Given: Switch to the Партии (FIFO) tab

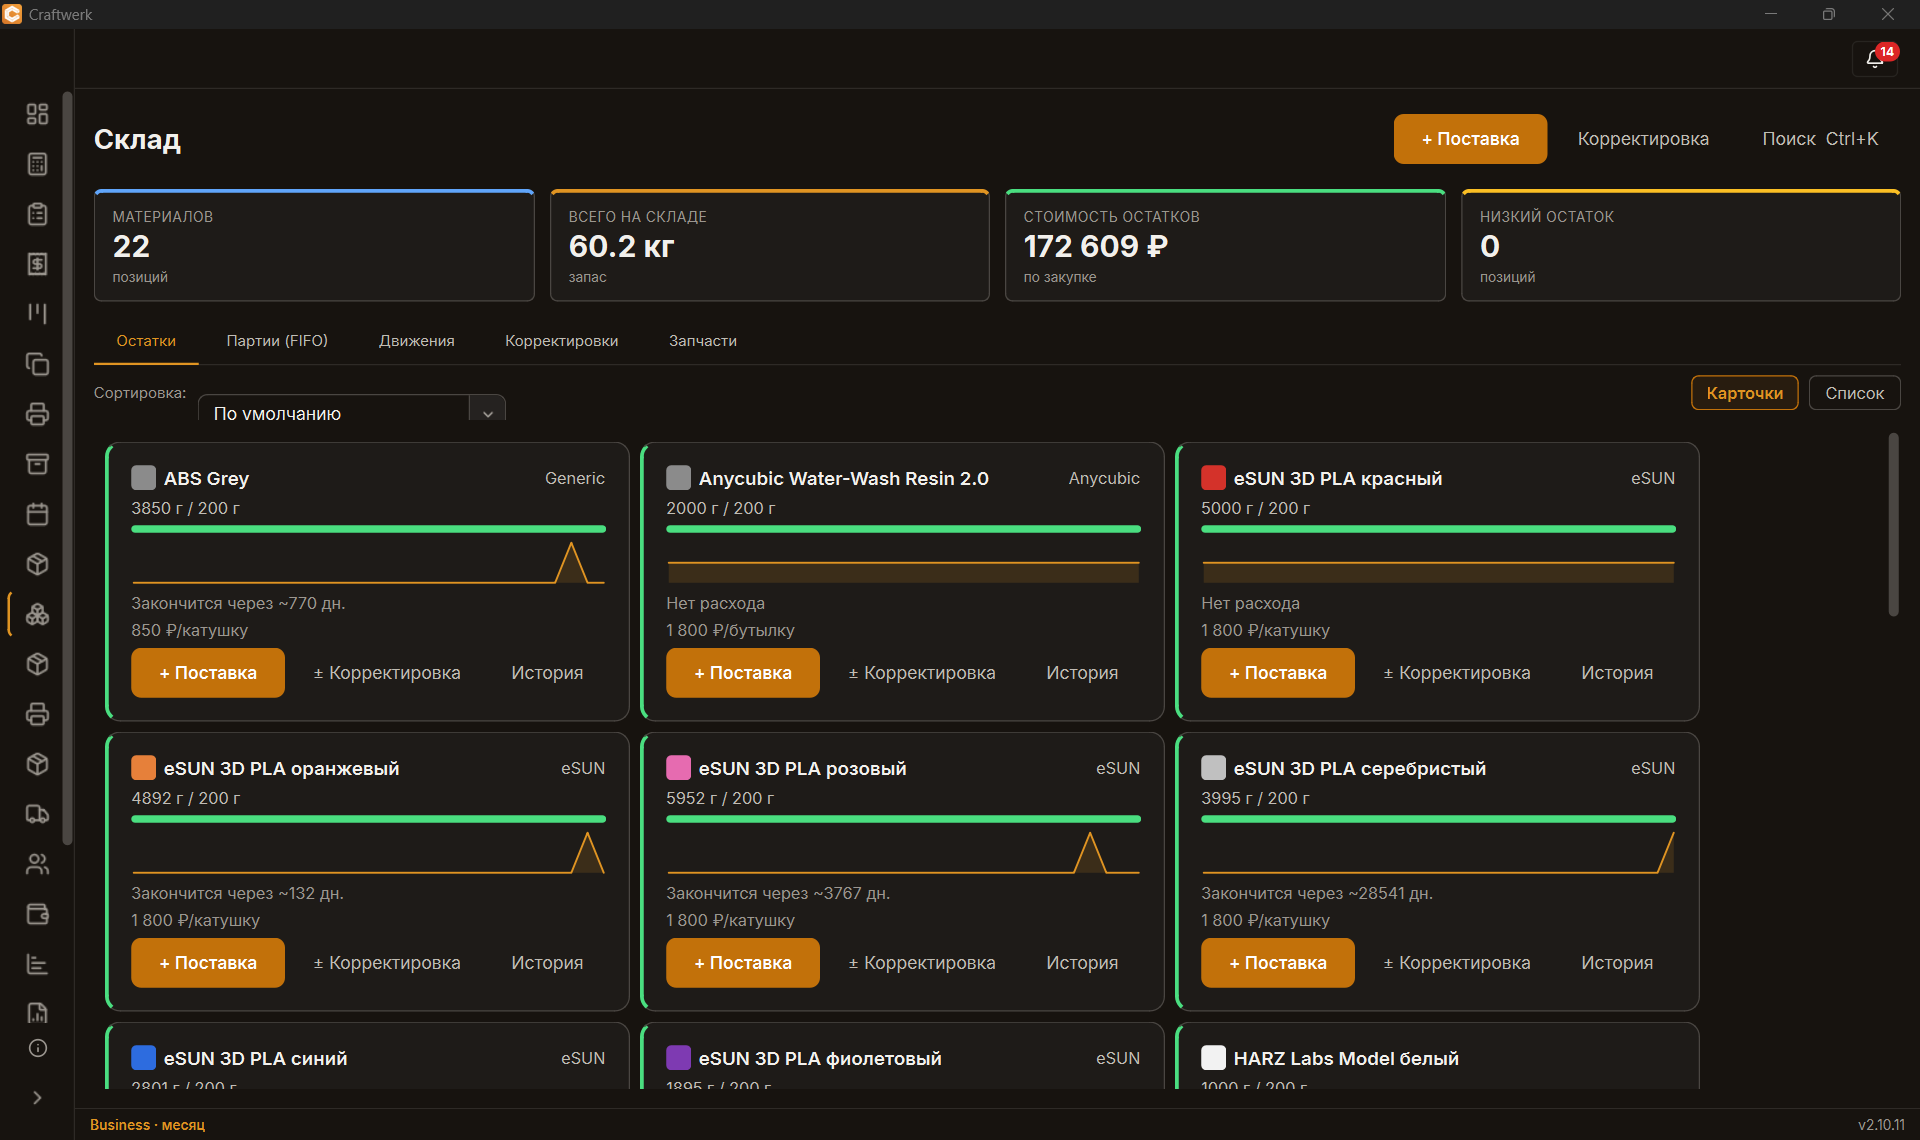Looking at the screenshot, I should click(x=277, y=341).
